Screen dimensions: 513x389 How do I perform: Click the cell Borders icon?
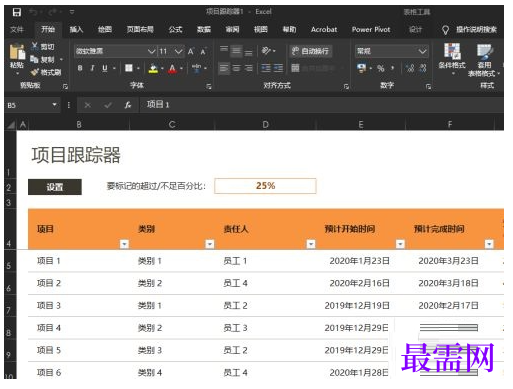129,68
